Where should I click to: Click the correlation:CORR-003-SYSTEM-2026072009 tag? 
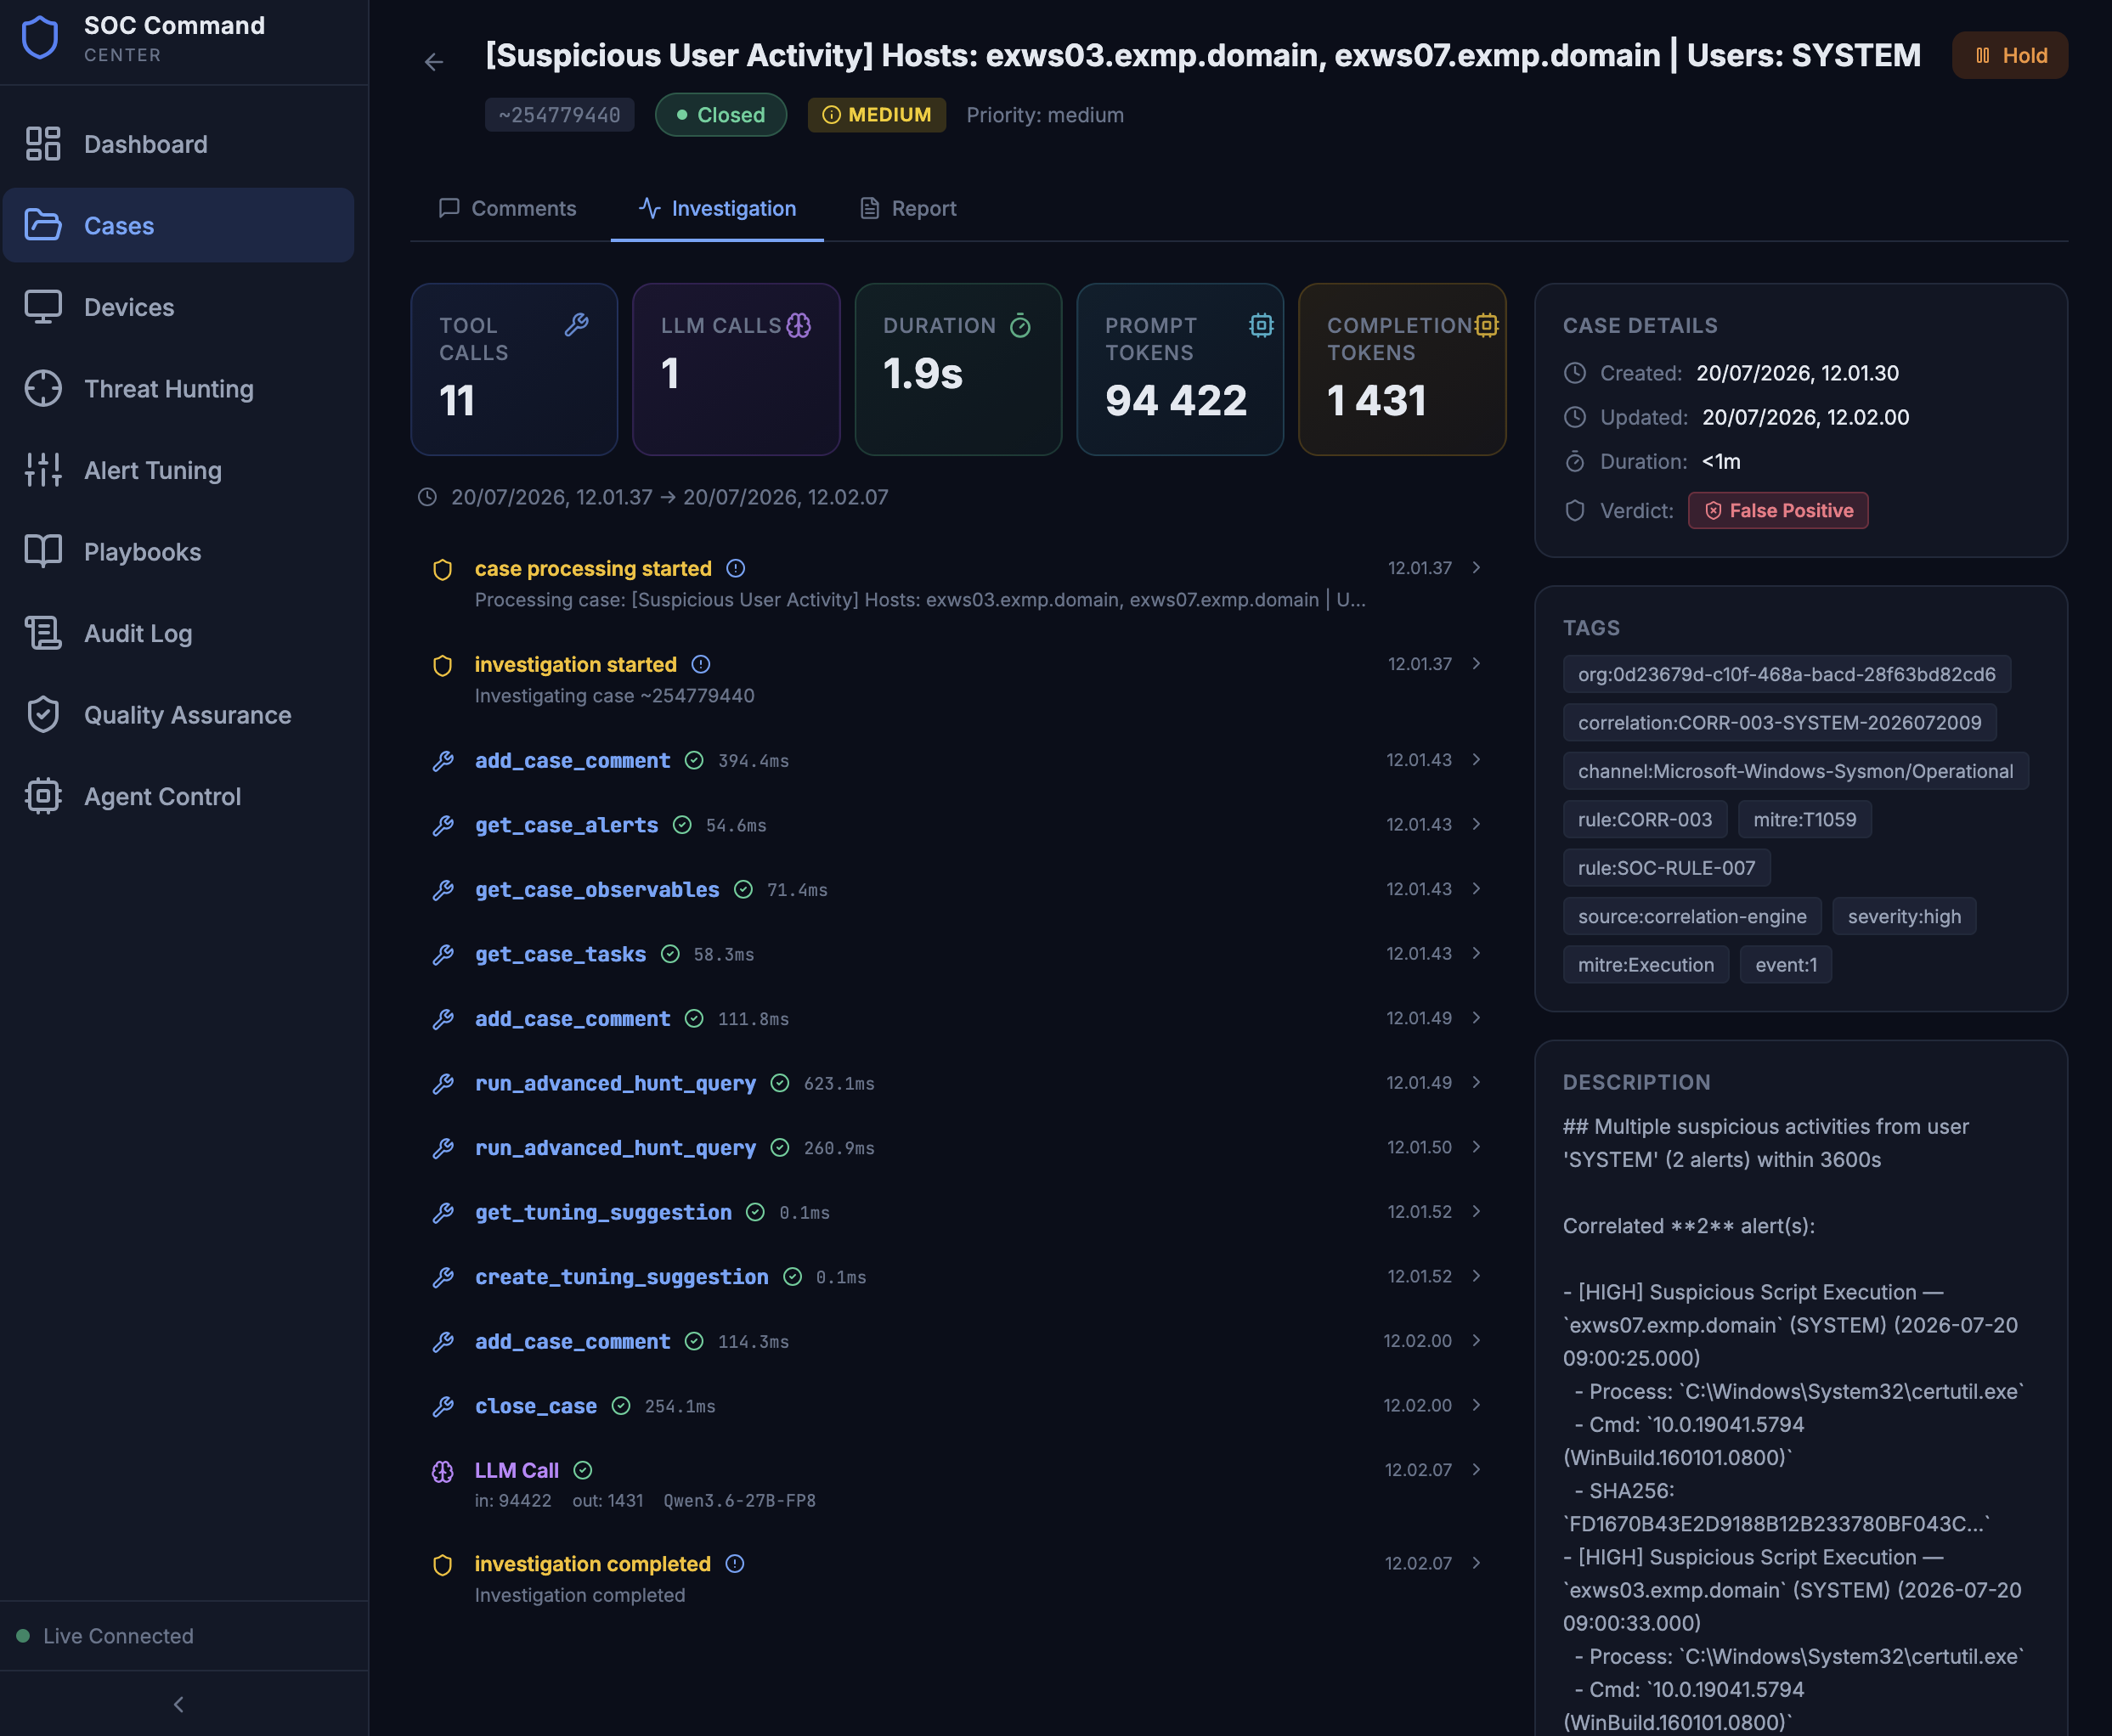[x=1779, y=722]
